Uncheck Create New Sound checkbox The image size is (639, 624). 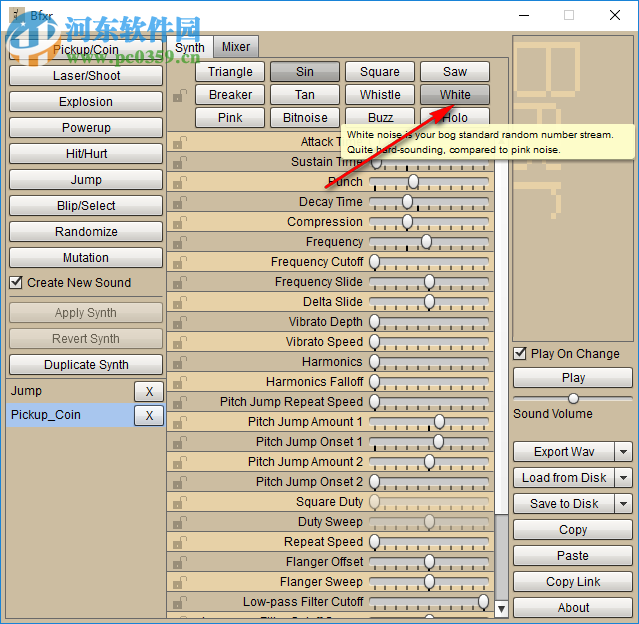pos(16,282)
